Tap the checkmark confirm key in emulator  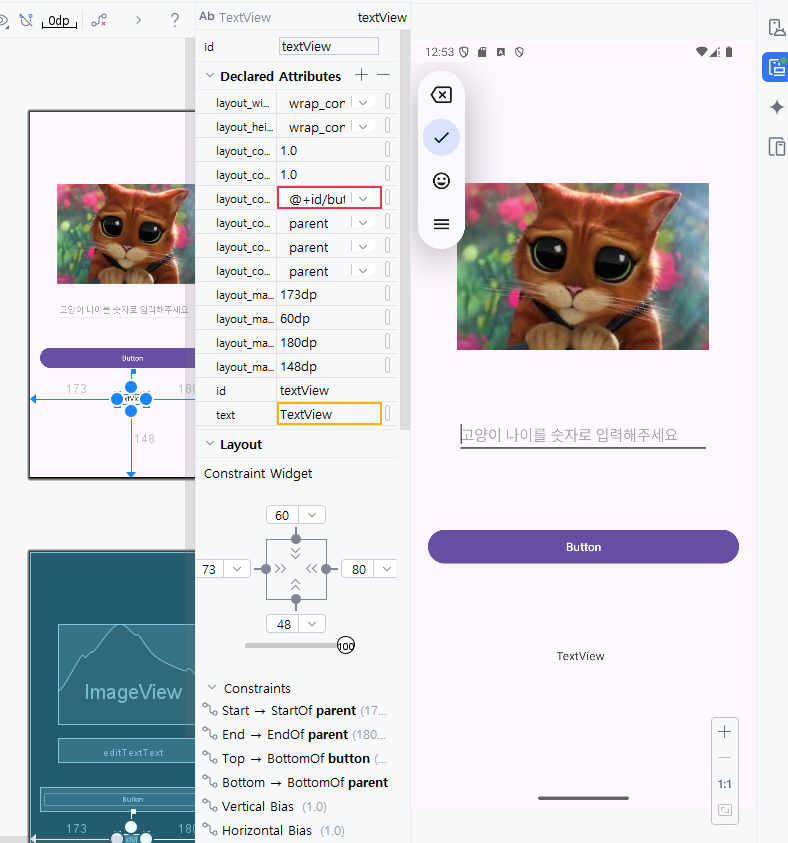point(441,138)
